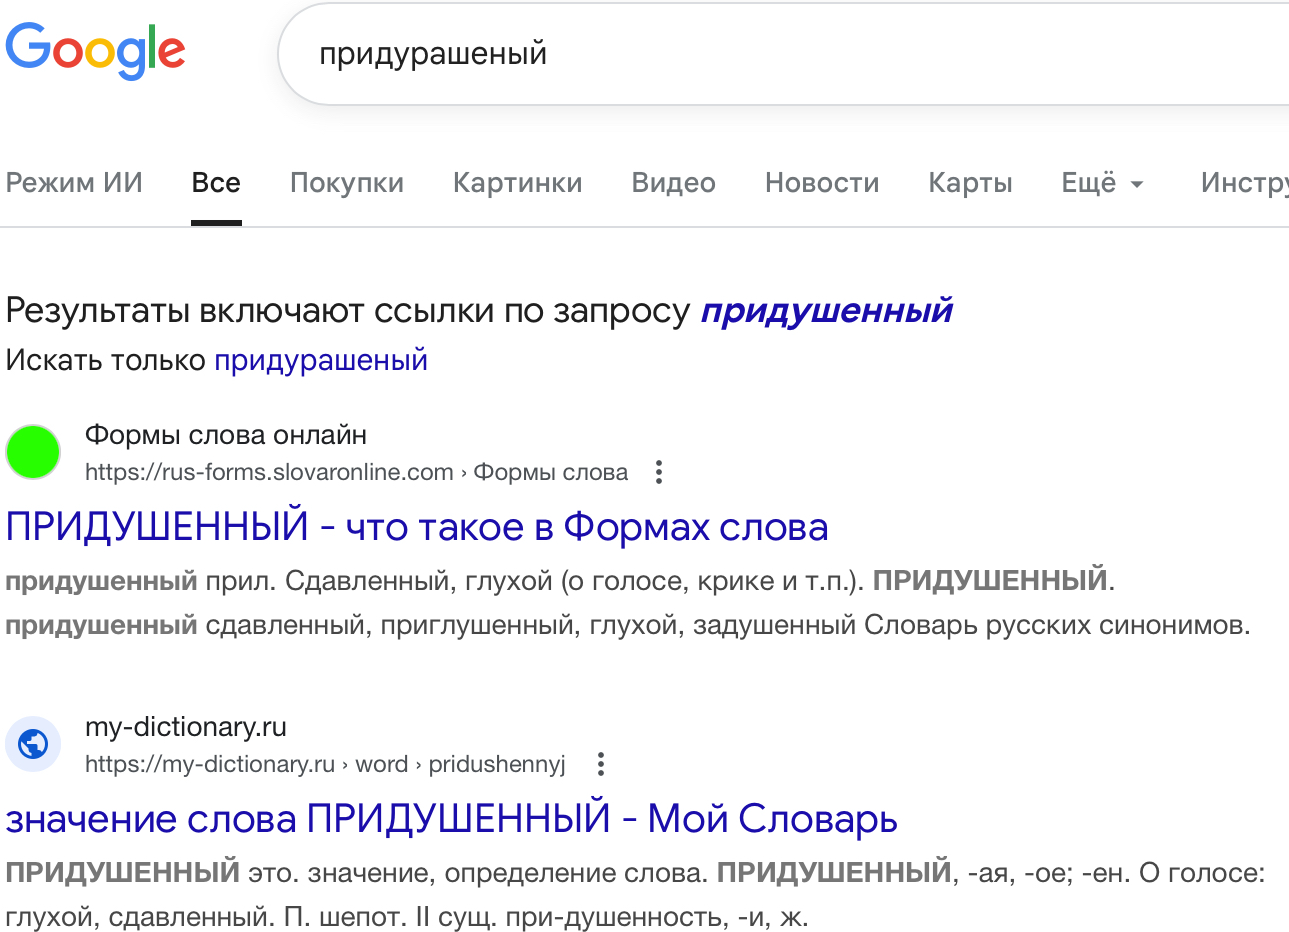Switch to Новости tab
Screen dimensions: 1289x932
point(821,183)
